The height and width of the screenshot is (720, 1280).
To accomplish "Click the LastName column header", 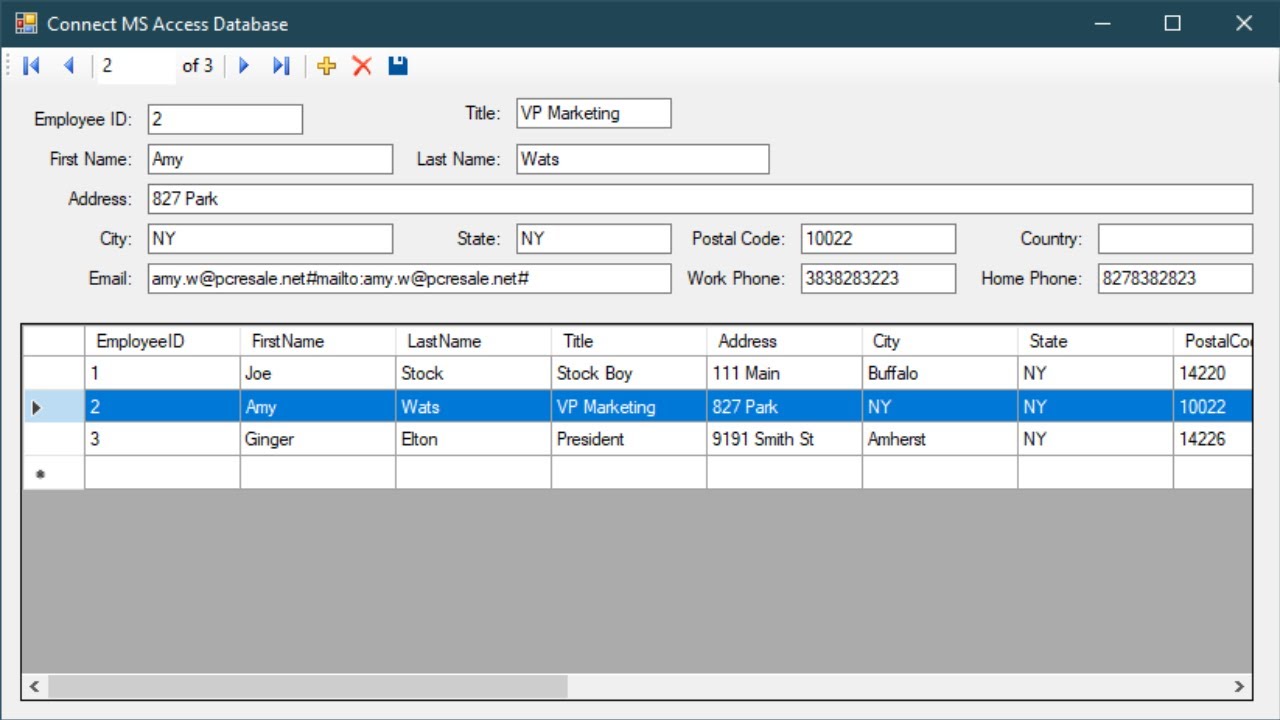I will [x=473, y=341].
